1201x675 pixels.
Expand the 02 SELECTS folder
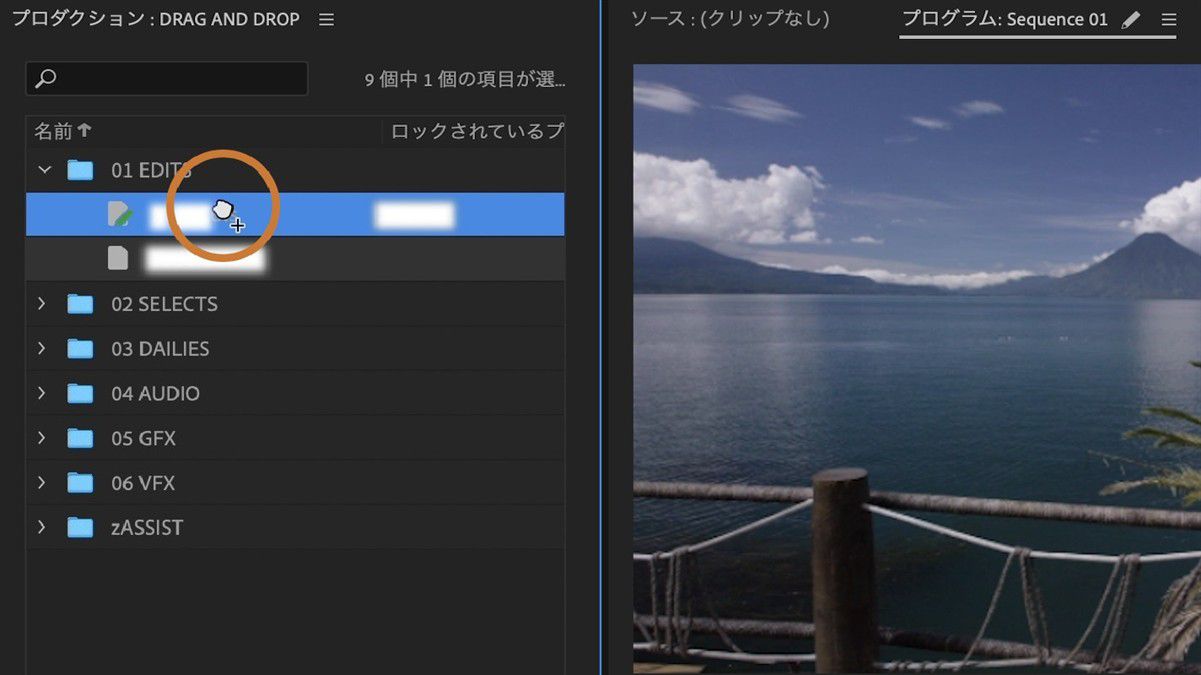[x=42, y=303]
